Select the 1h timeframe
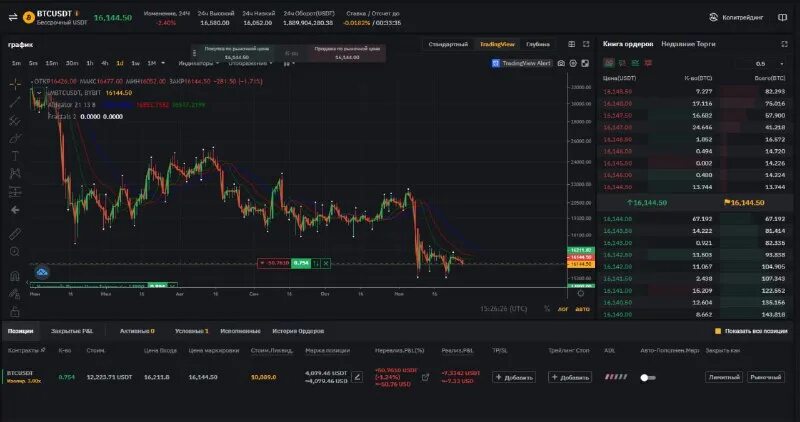This screenshot has height=422, width=800. [90, 63]
